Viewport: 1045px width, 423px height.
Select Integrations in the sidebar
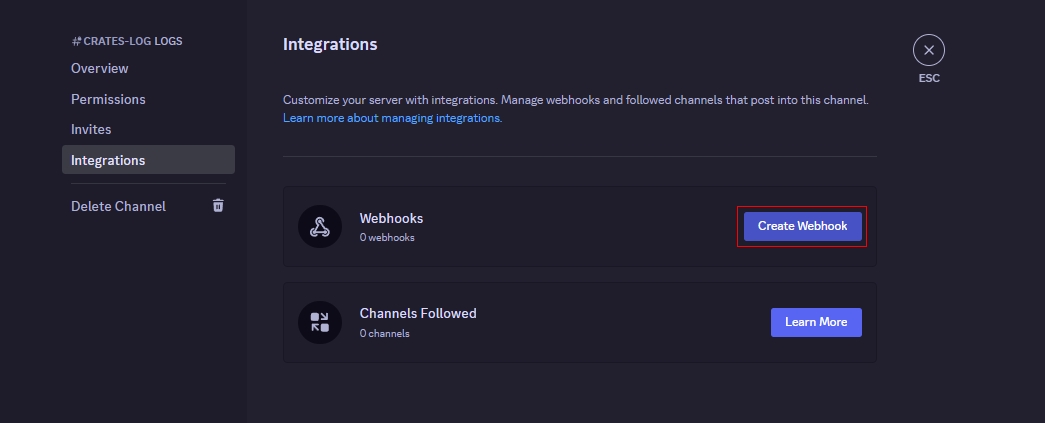pos(108,160)
